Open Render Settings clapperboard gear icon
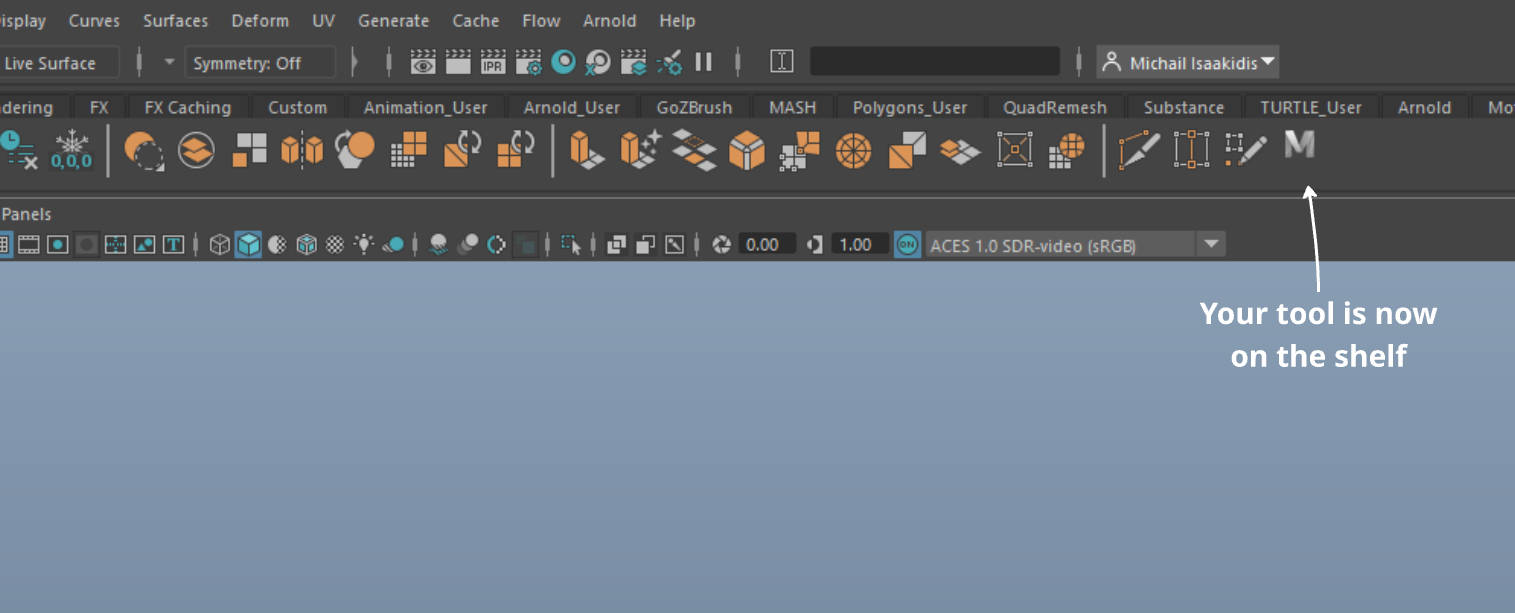1515x613 pixels. [x=528, y=63]
